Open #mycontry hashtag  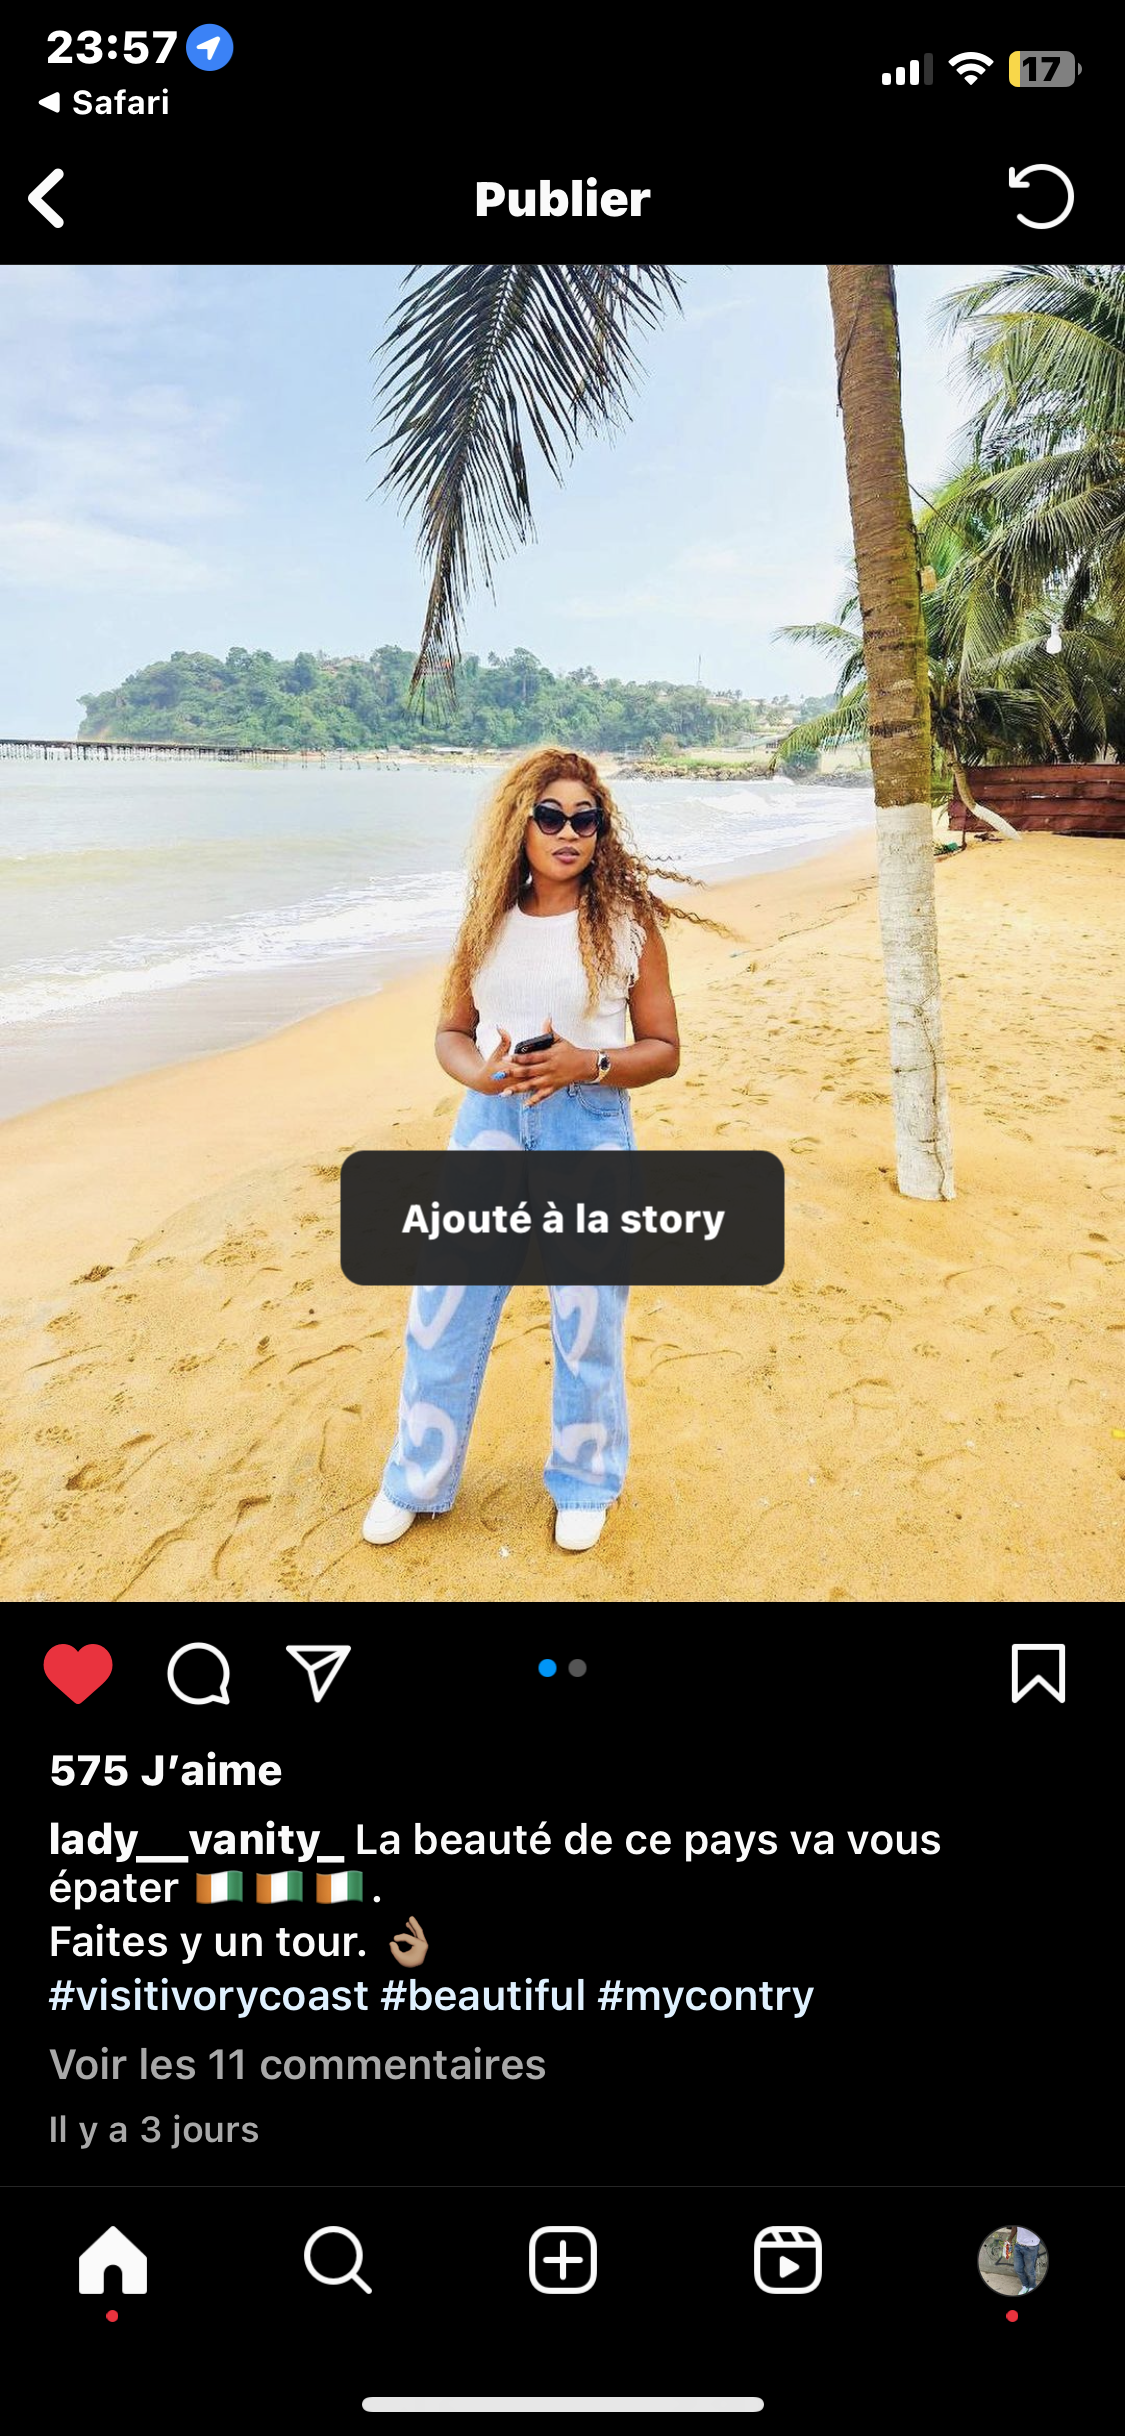tap(706, 1995)
